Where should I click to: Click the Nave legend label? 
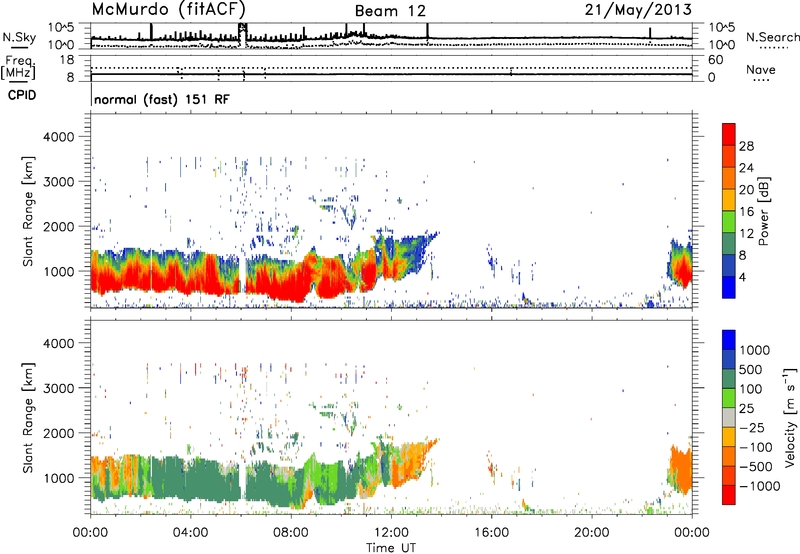point(760,70)
